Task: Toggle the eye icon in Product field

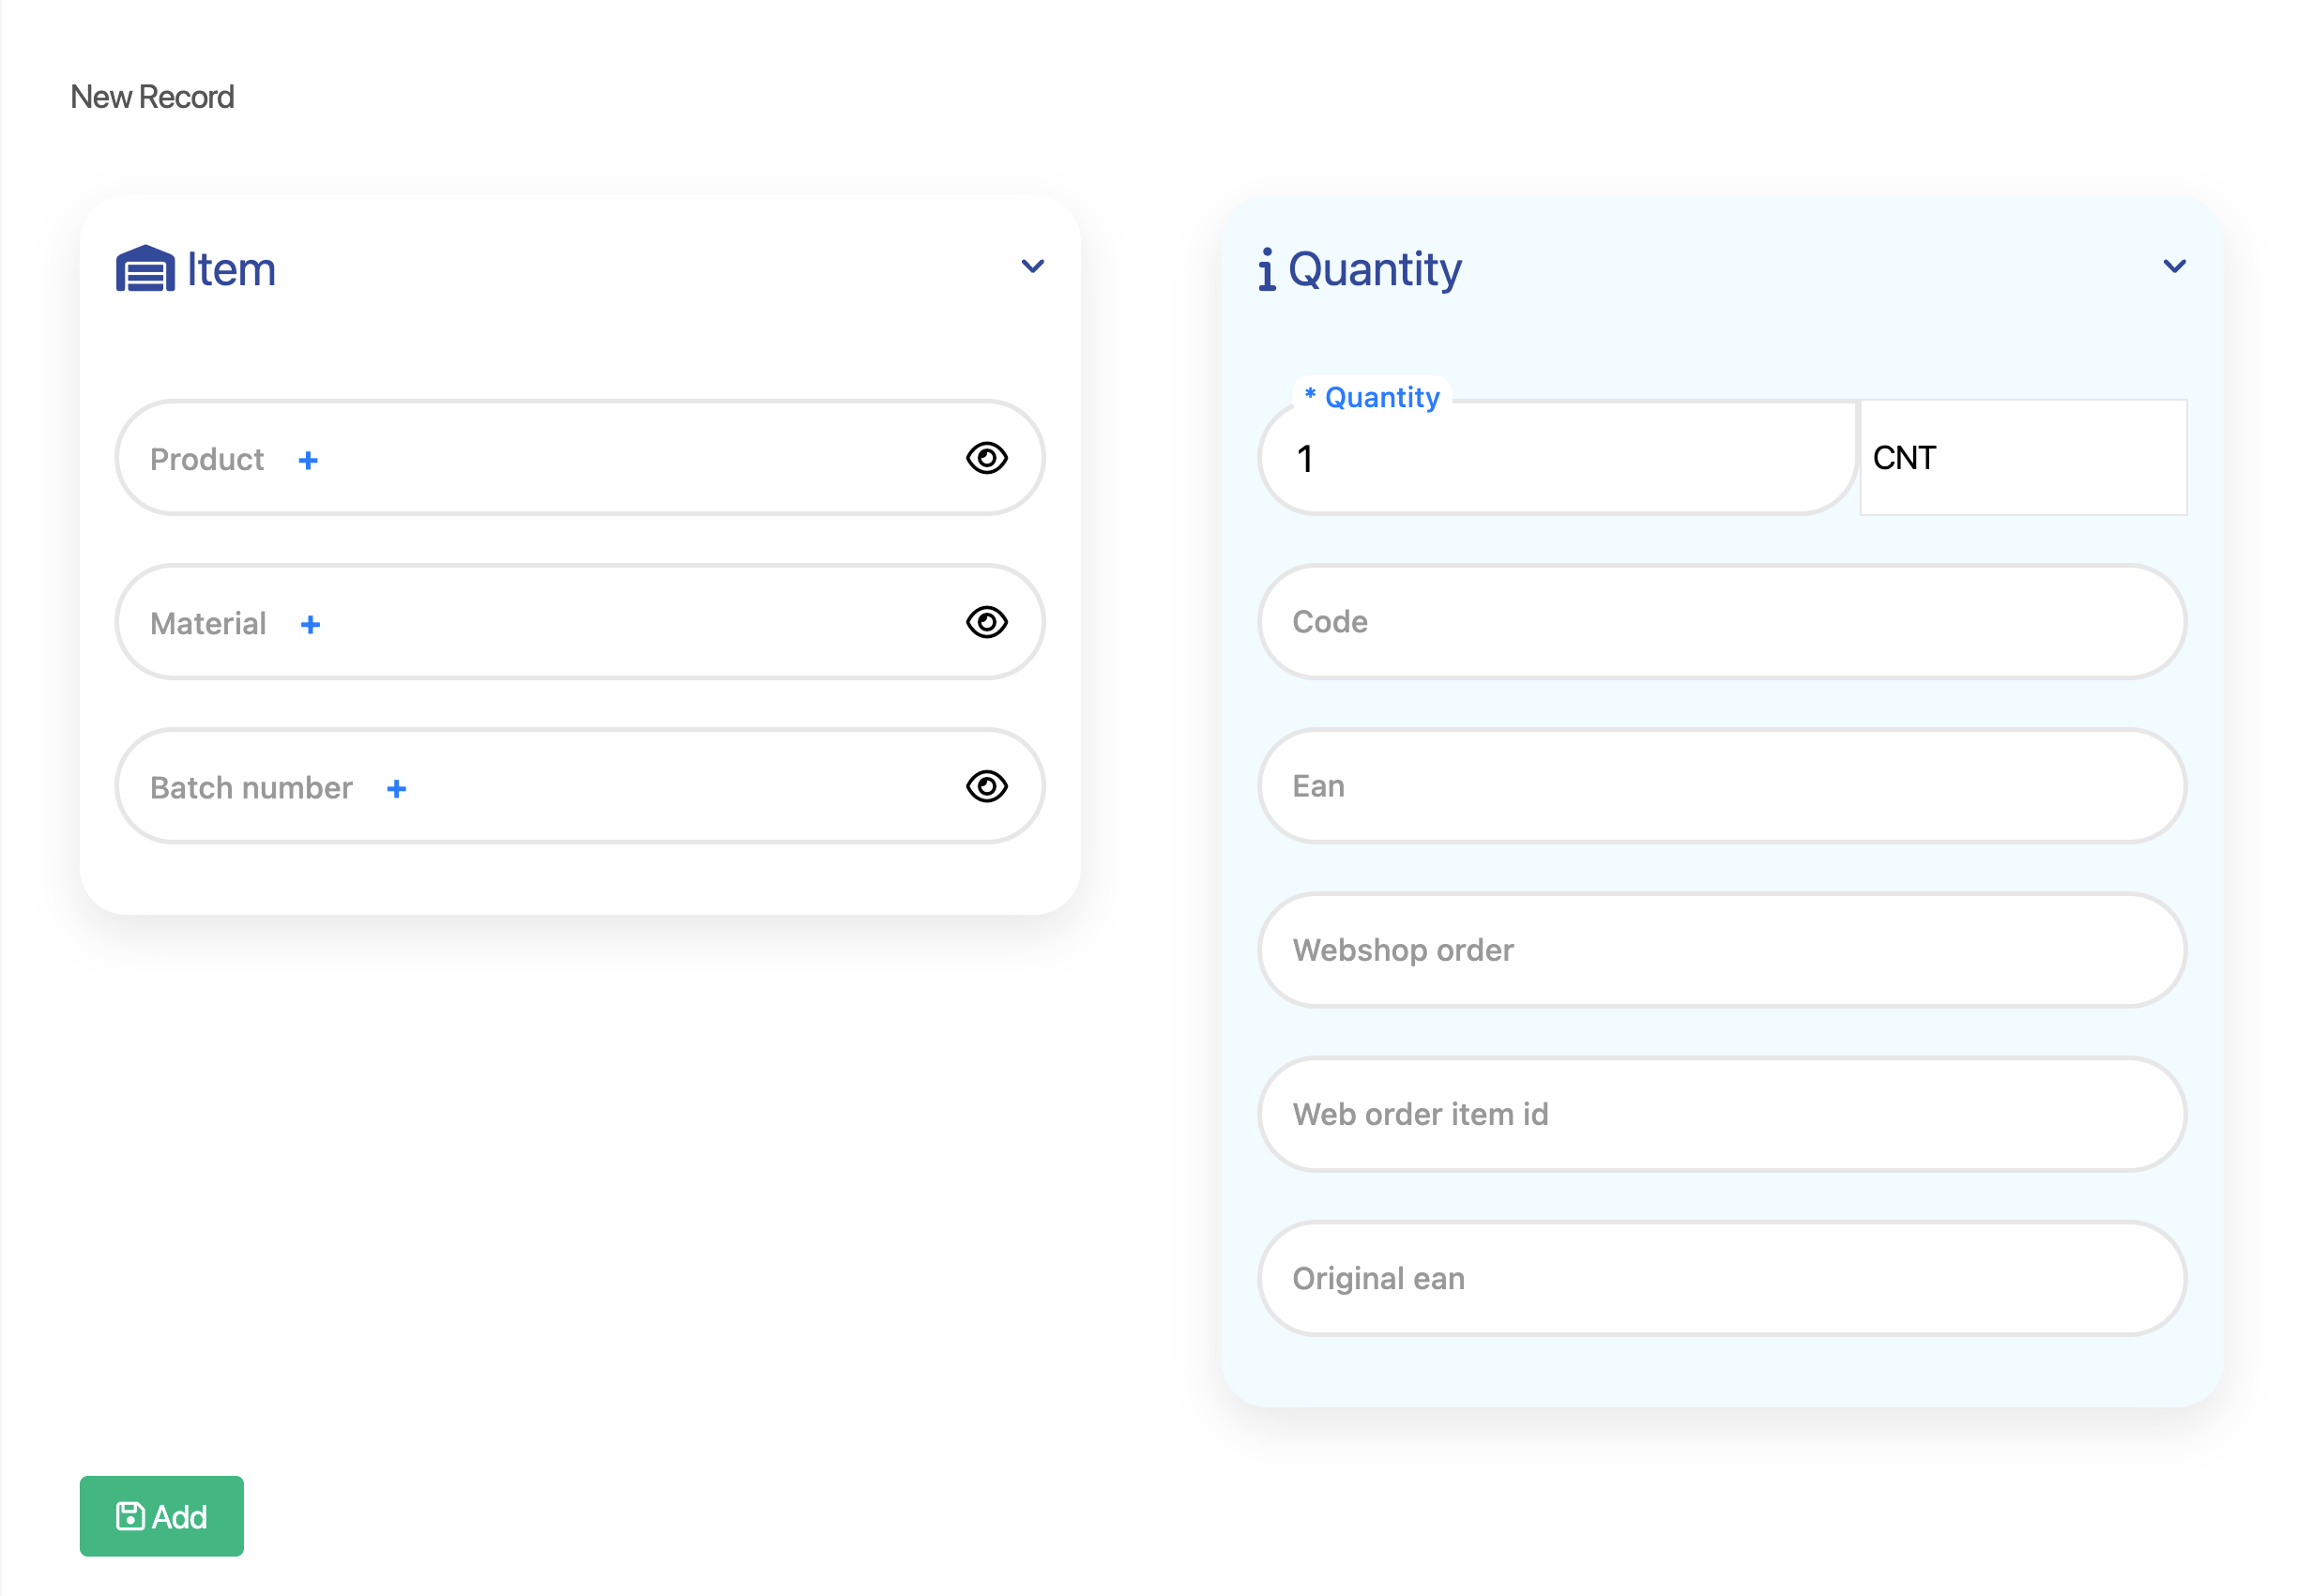Action: click(986, 458)
